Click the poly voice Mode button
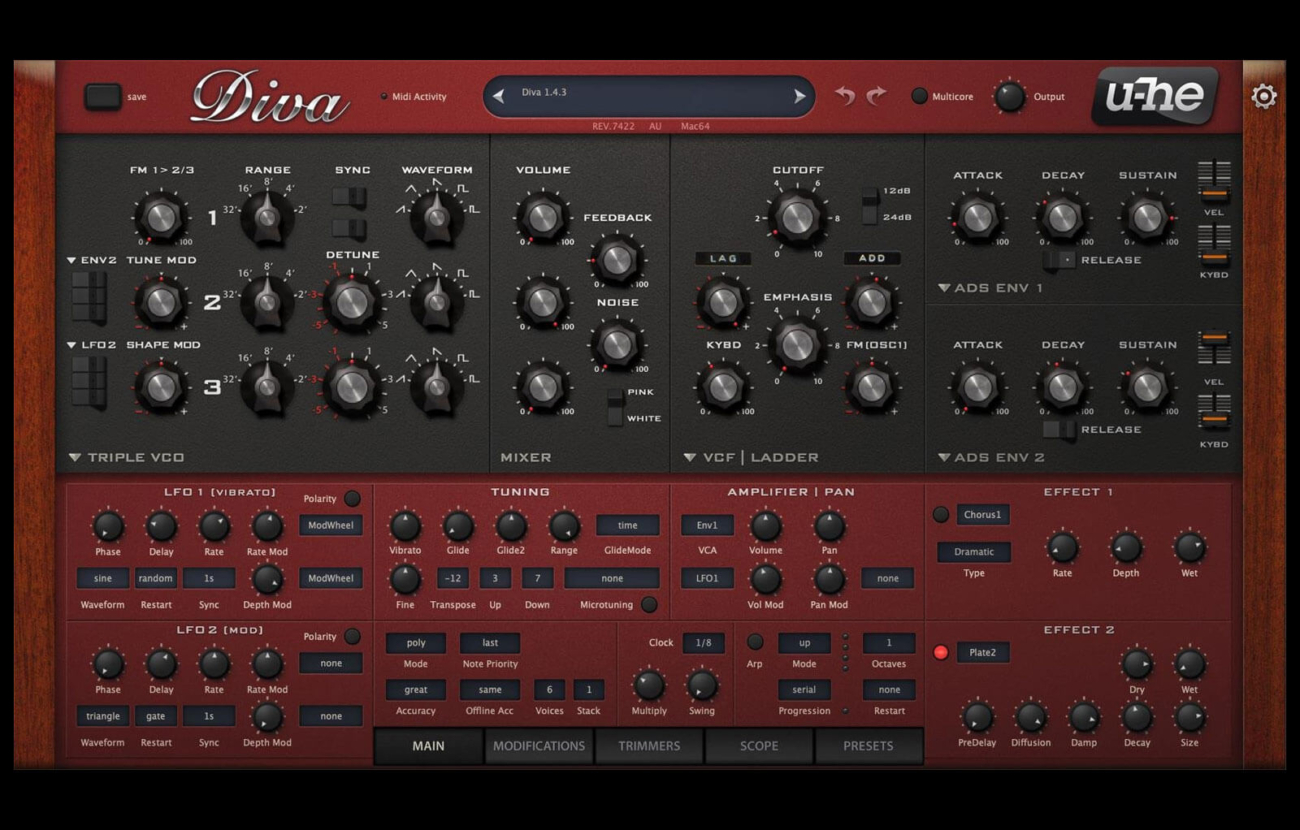 416,643
